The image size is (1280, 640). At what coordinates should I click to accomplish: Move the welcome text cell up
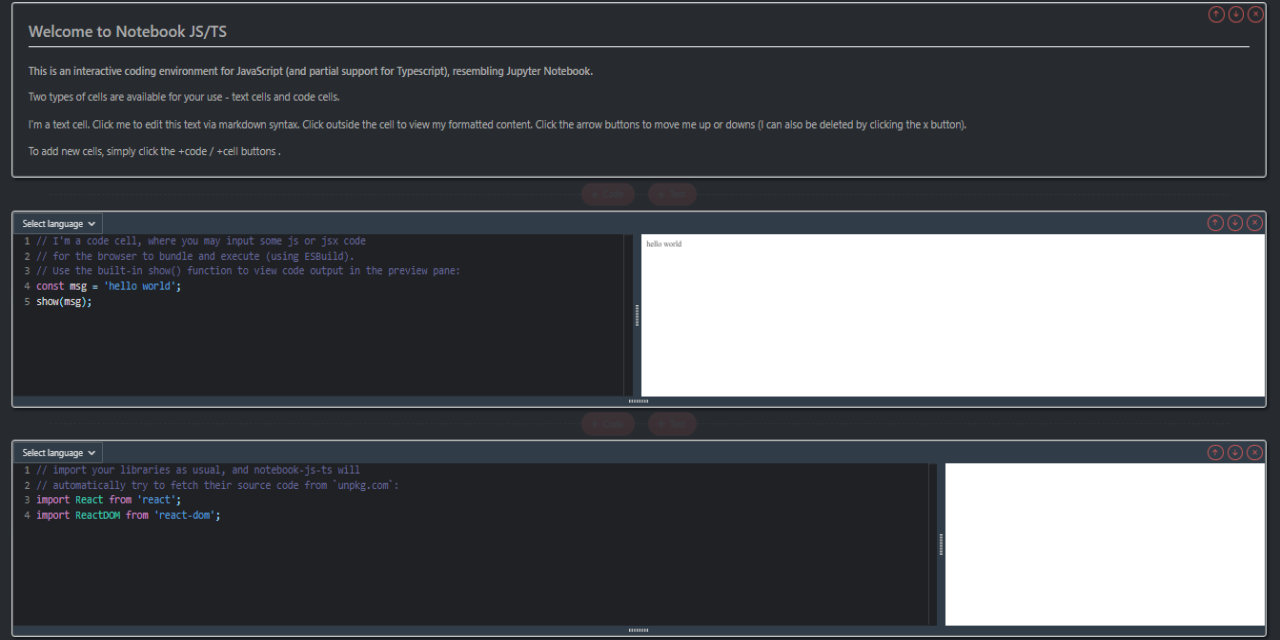click(x=1216, y=14)
